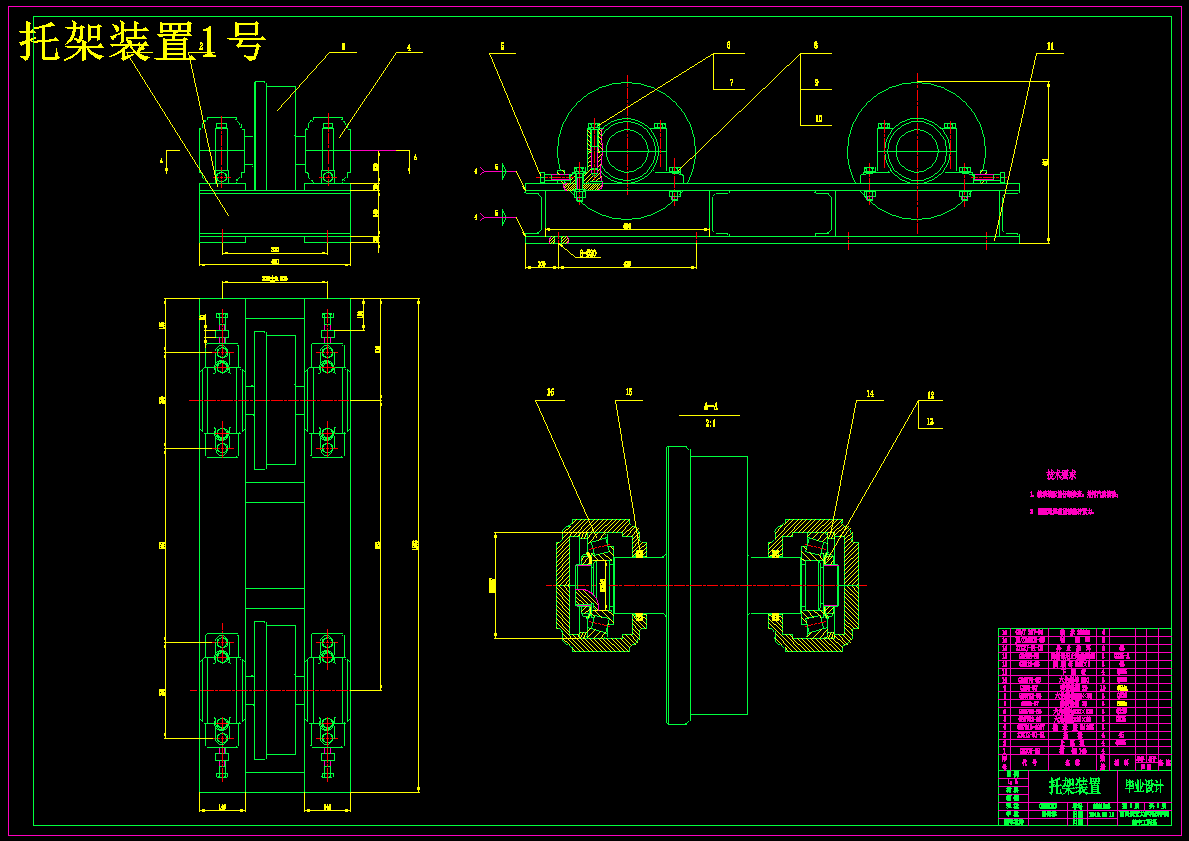Click the 代号 header in parts list

[x=1028, y=763]
